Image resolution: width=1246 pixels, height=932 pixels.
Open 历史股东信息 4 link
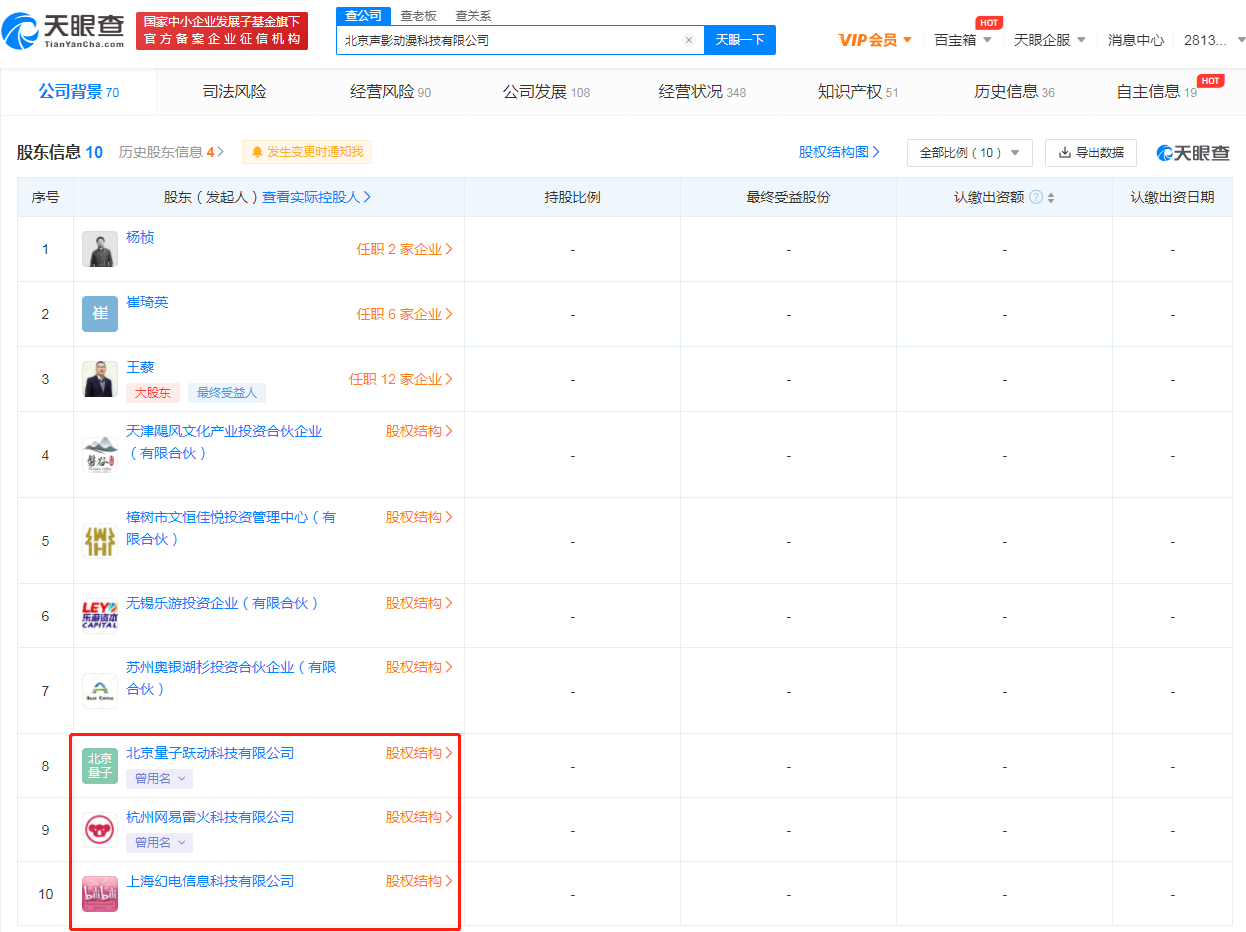tap(171, 152)
